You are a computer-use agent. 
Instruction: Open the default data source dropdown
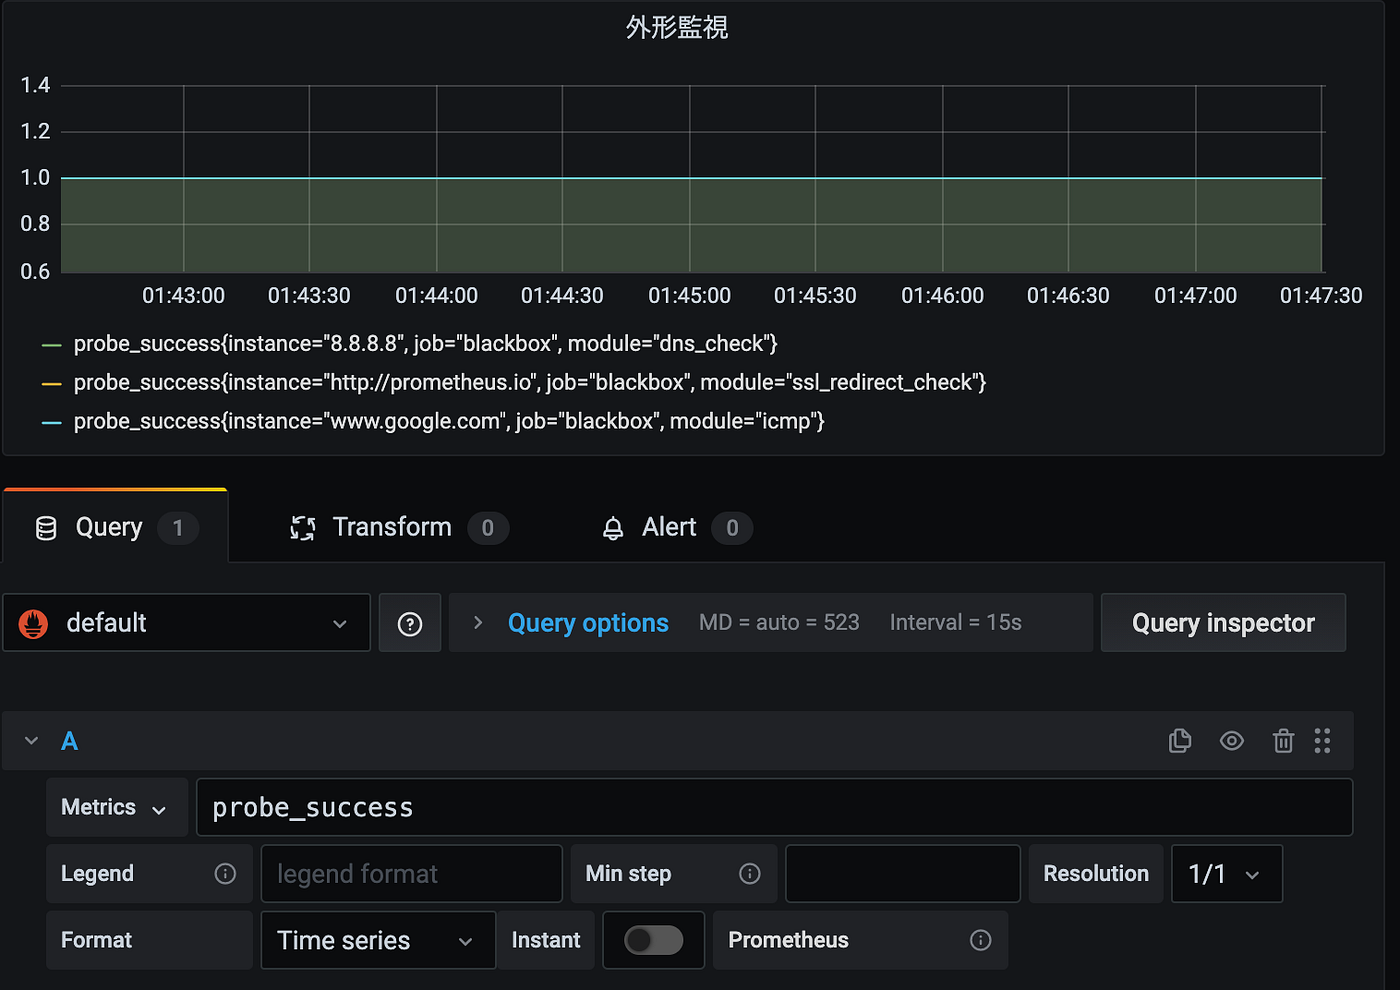point(187,623)
